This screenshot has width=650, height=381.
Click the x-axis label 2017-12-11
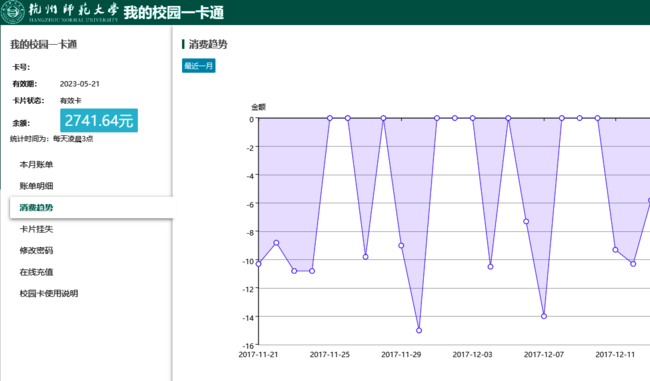point(615,354)
